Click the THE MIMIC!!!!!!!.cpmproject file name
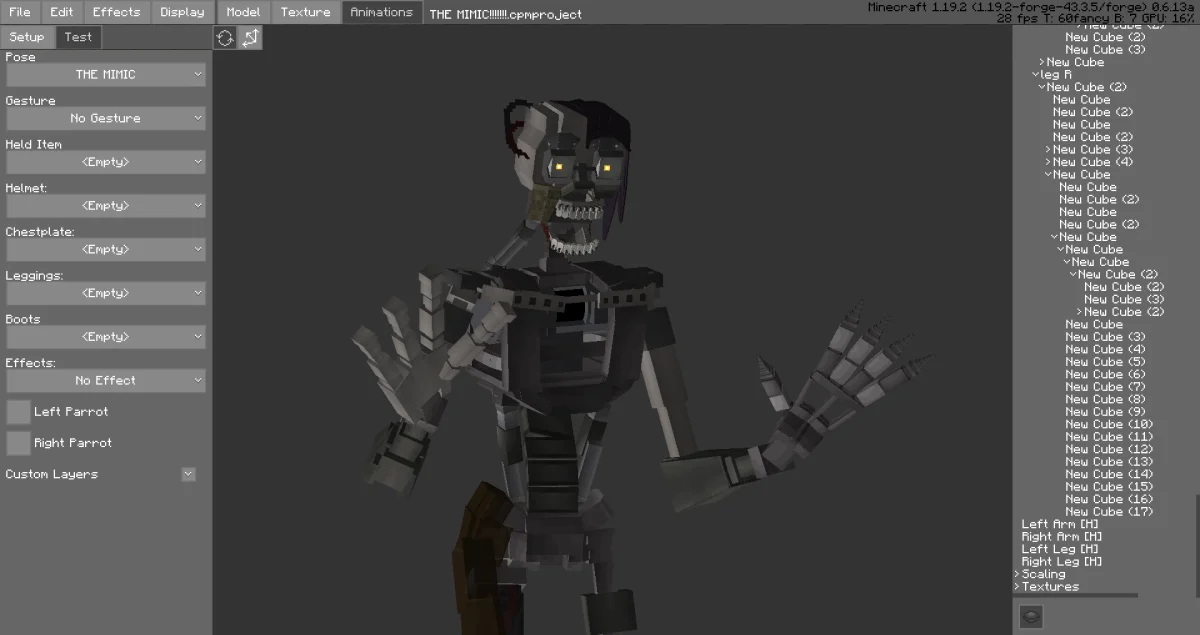The width and height of the screenshot is (1200, 635). point(506,14)
